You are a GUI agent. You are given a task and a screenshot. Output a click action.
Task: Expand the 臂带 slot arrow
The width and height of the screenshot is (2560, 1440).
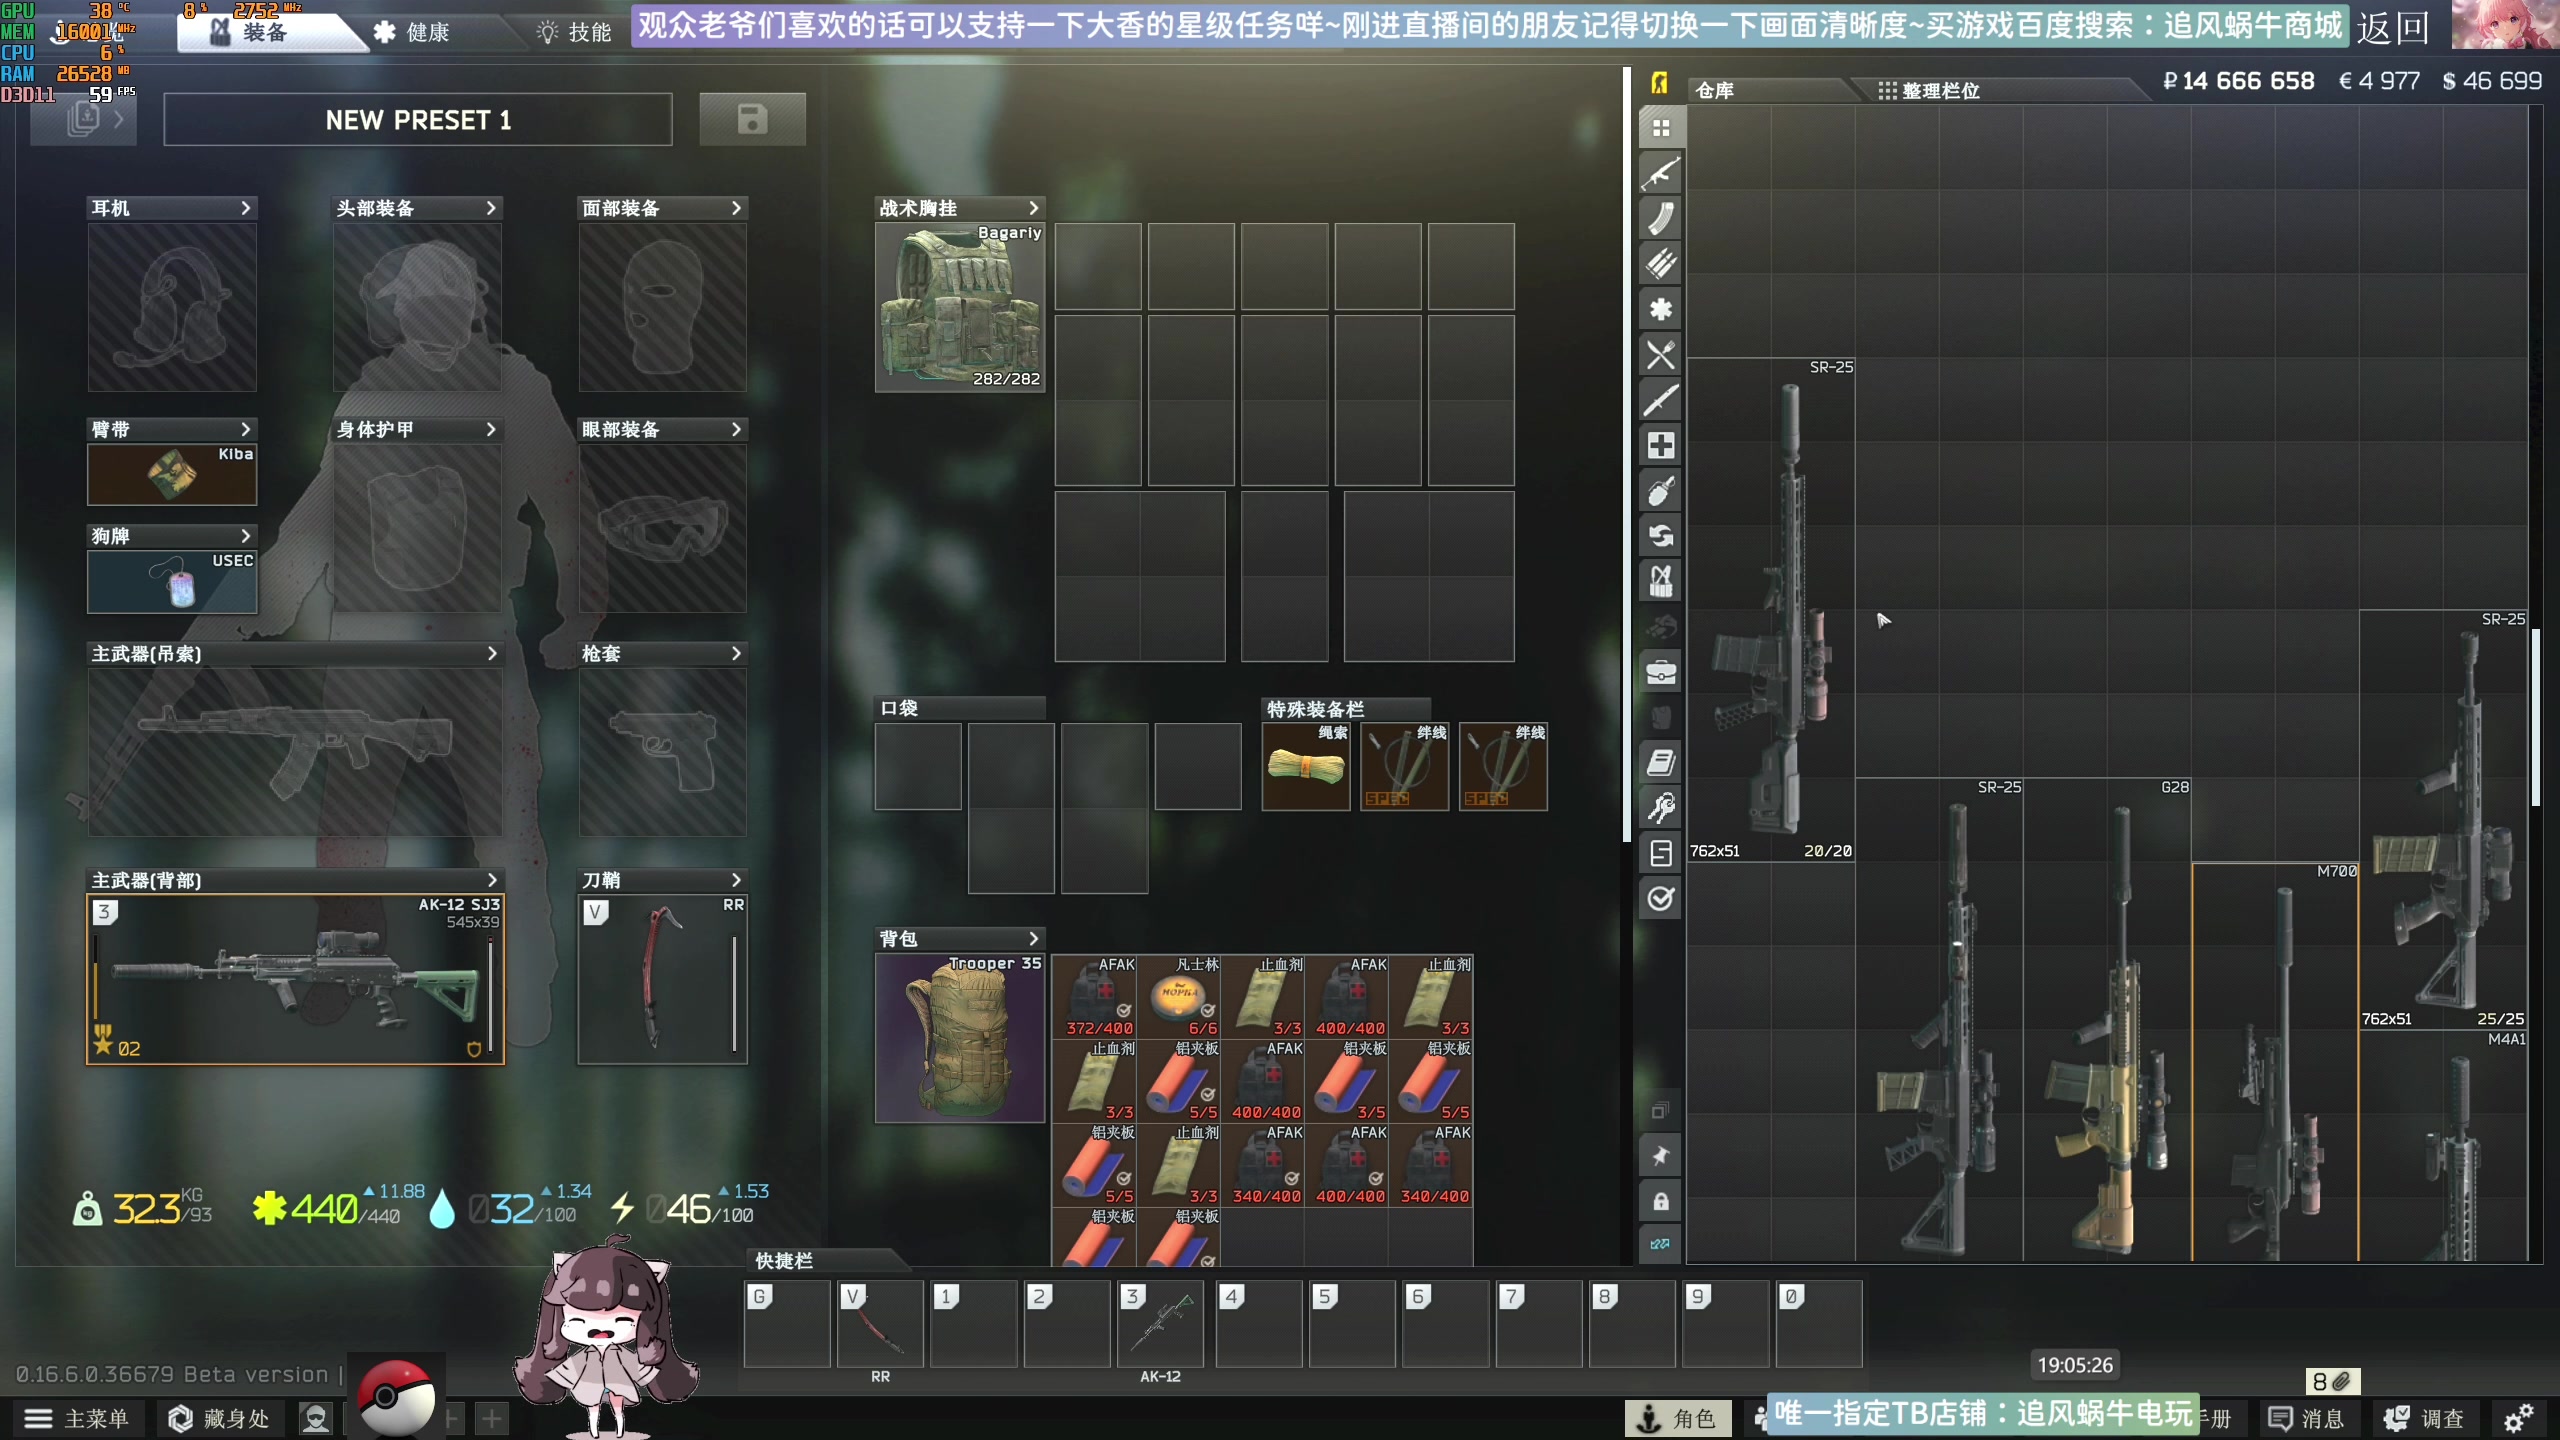(x=245, y=429)
